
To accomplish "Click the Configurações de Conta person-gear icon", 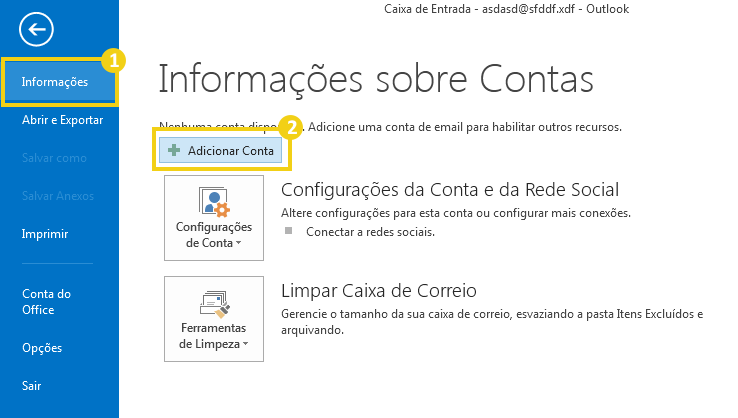I will tap(214, 201).
